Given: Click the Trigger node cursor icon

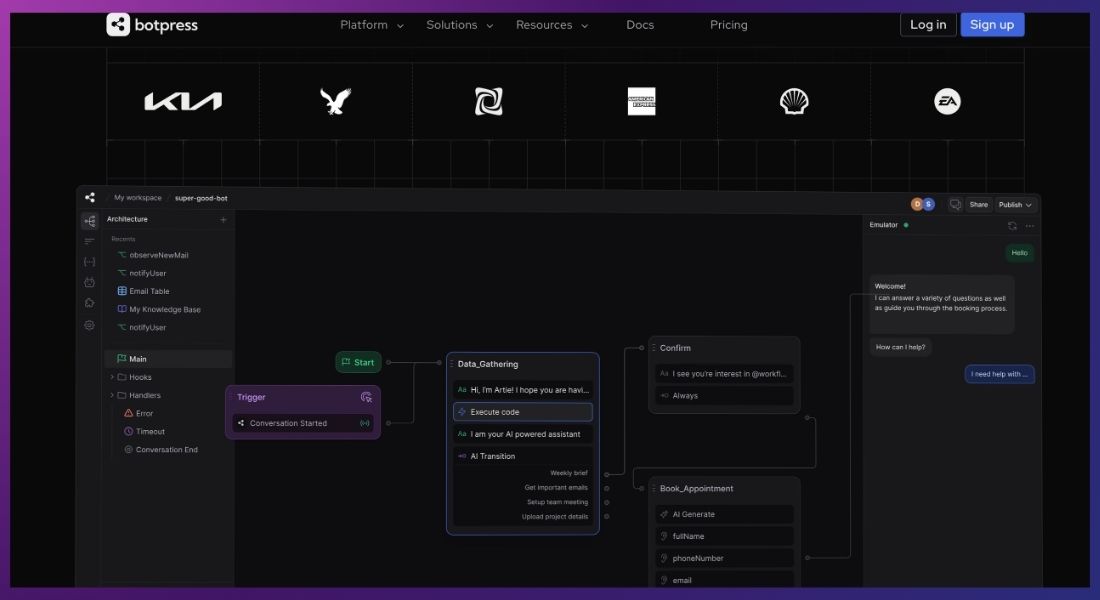Looking at the screenshot, I should [366, 397].
